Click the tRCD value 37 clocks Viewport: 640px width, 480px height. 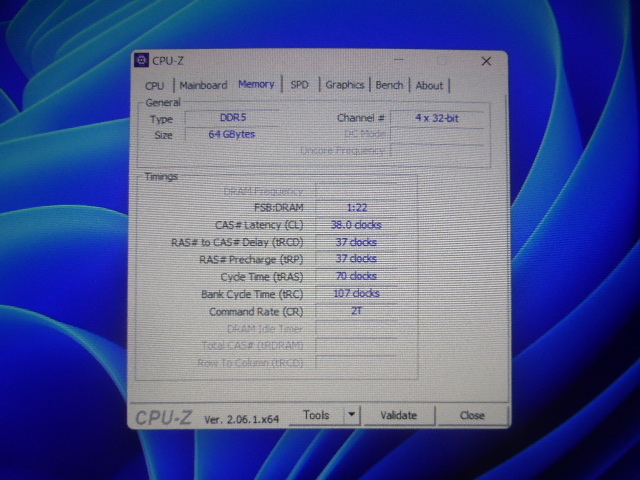357,242
